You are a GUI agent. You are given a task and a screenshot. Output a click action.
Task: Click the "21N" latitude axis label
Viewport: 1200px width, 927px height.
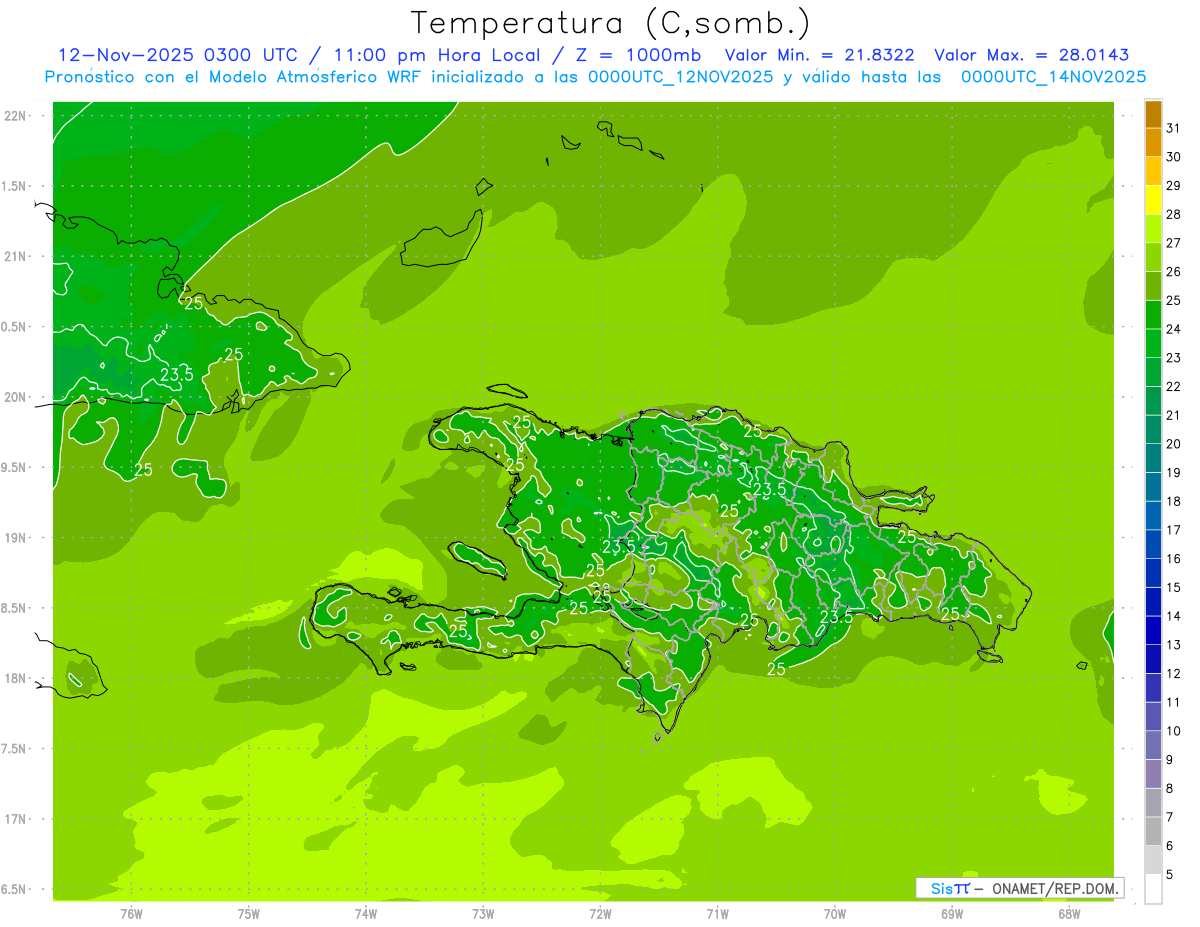coord(16,256)
